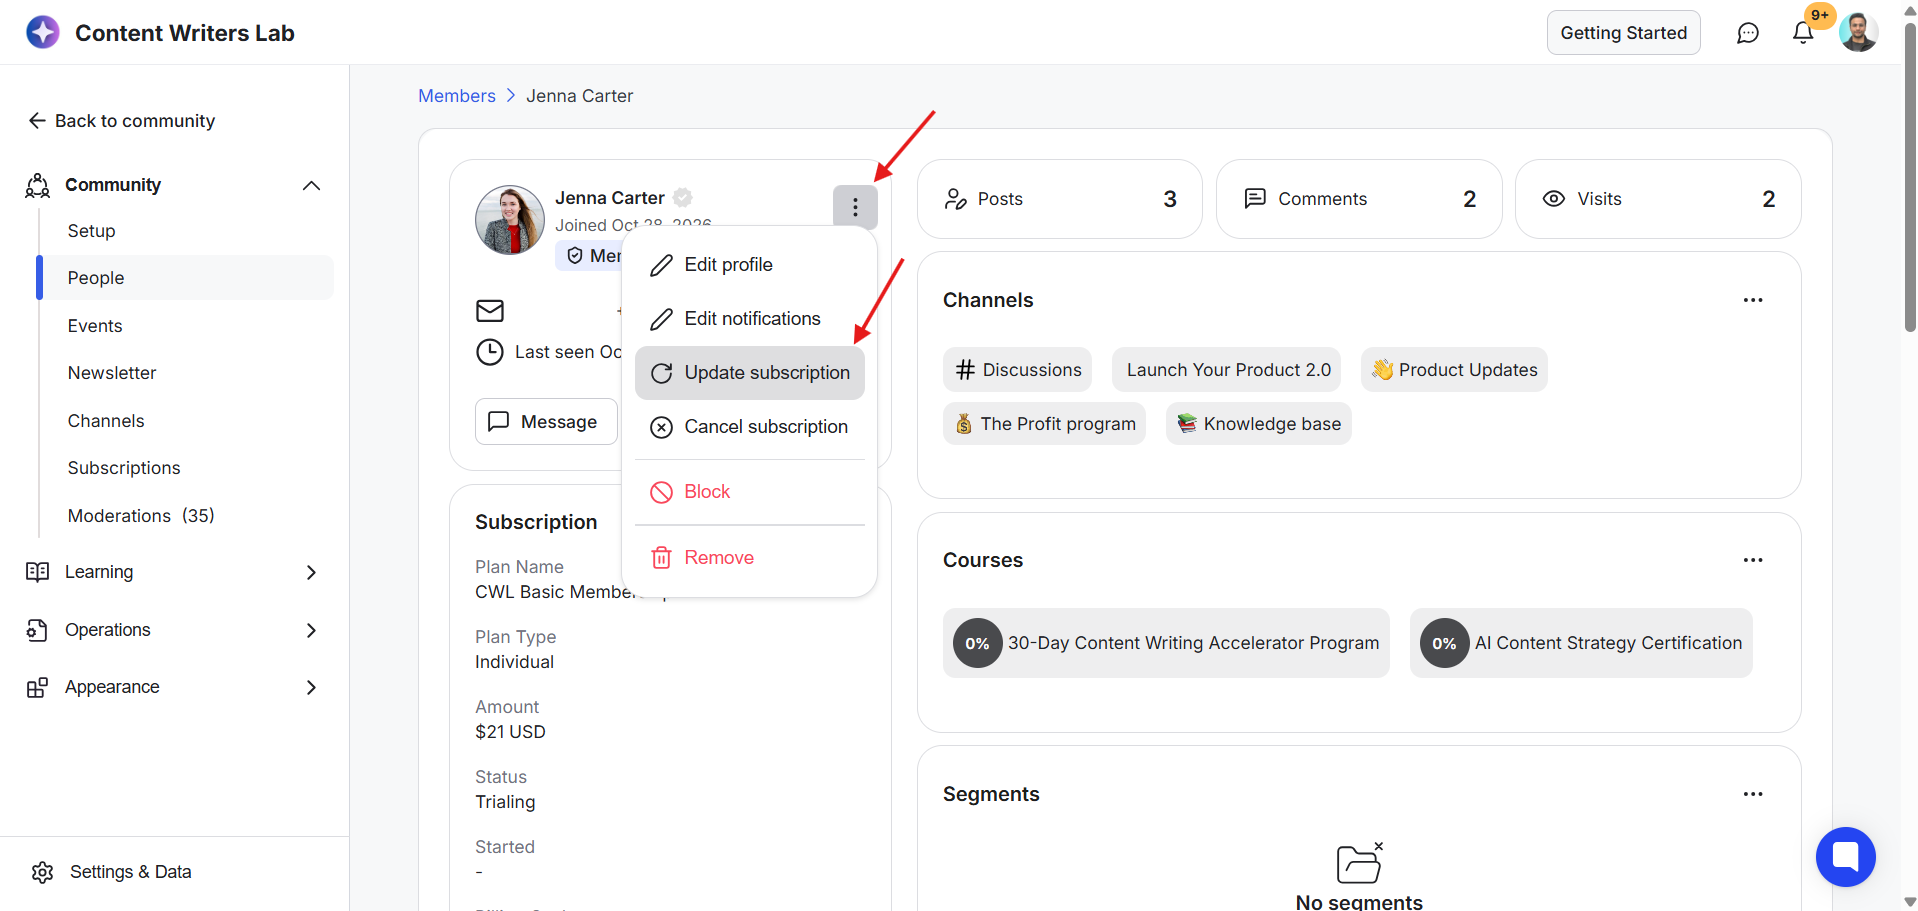The height and width of the screenshot is (911, 1918).
Task: Open the Visits stat card
Action: tap(1657, 199)
